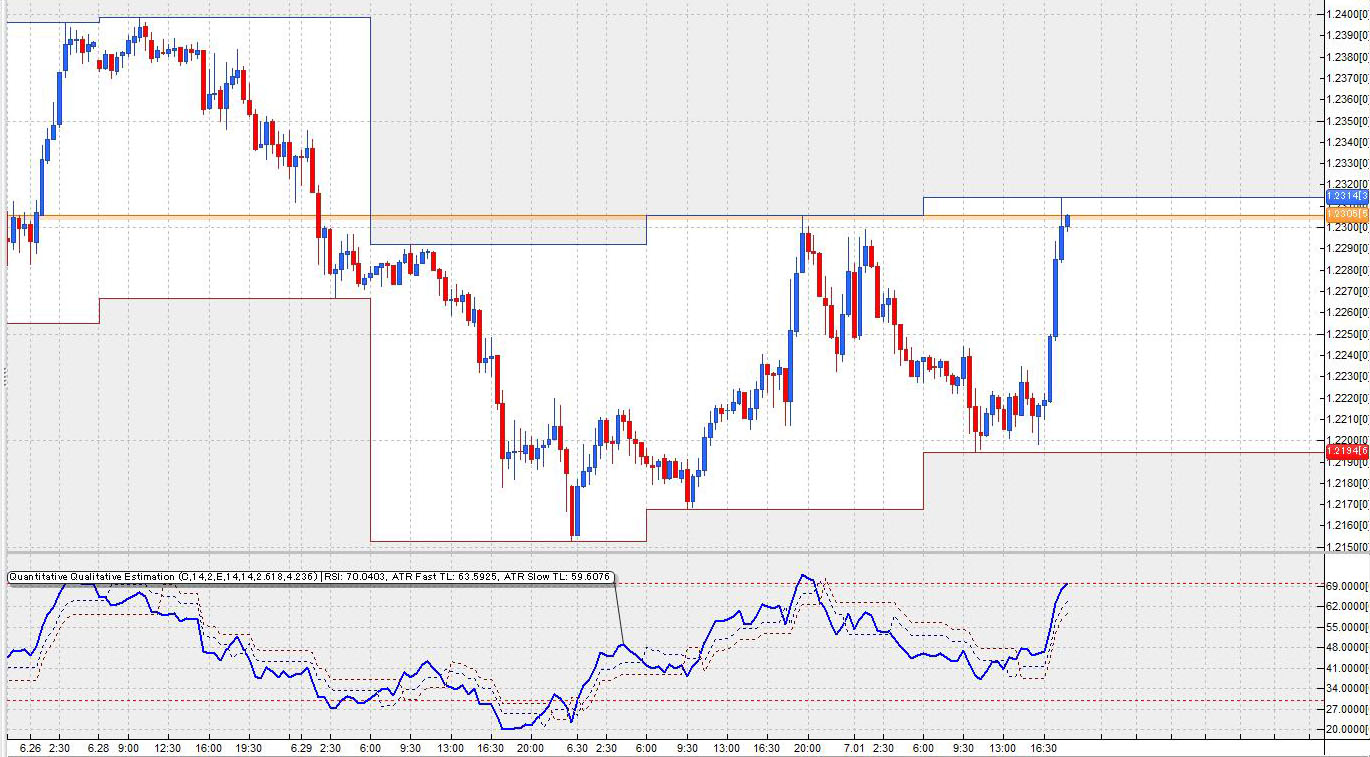
Task: Click the 6.28 date label on time axis
Action: [x=98, y=748]
